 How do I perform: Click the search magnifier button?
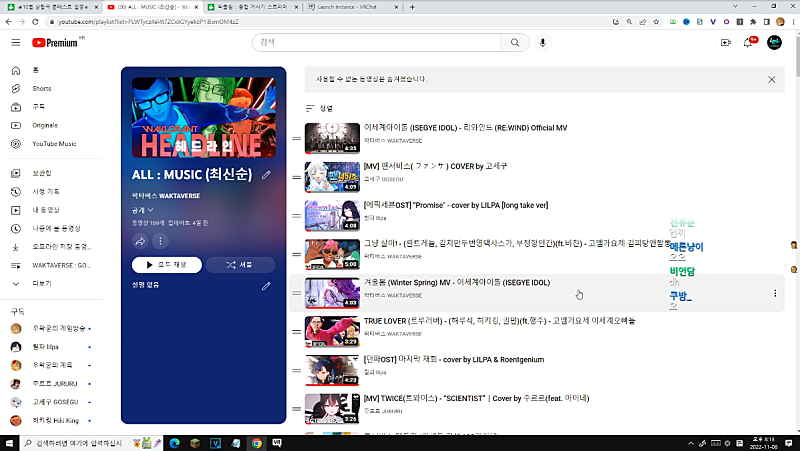tap(515, 43)
